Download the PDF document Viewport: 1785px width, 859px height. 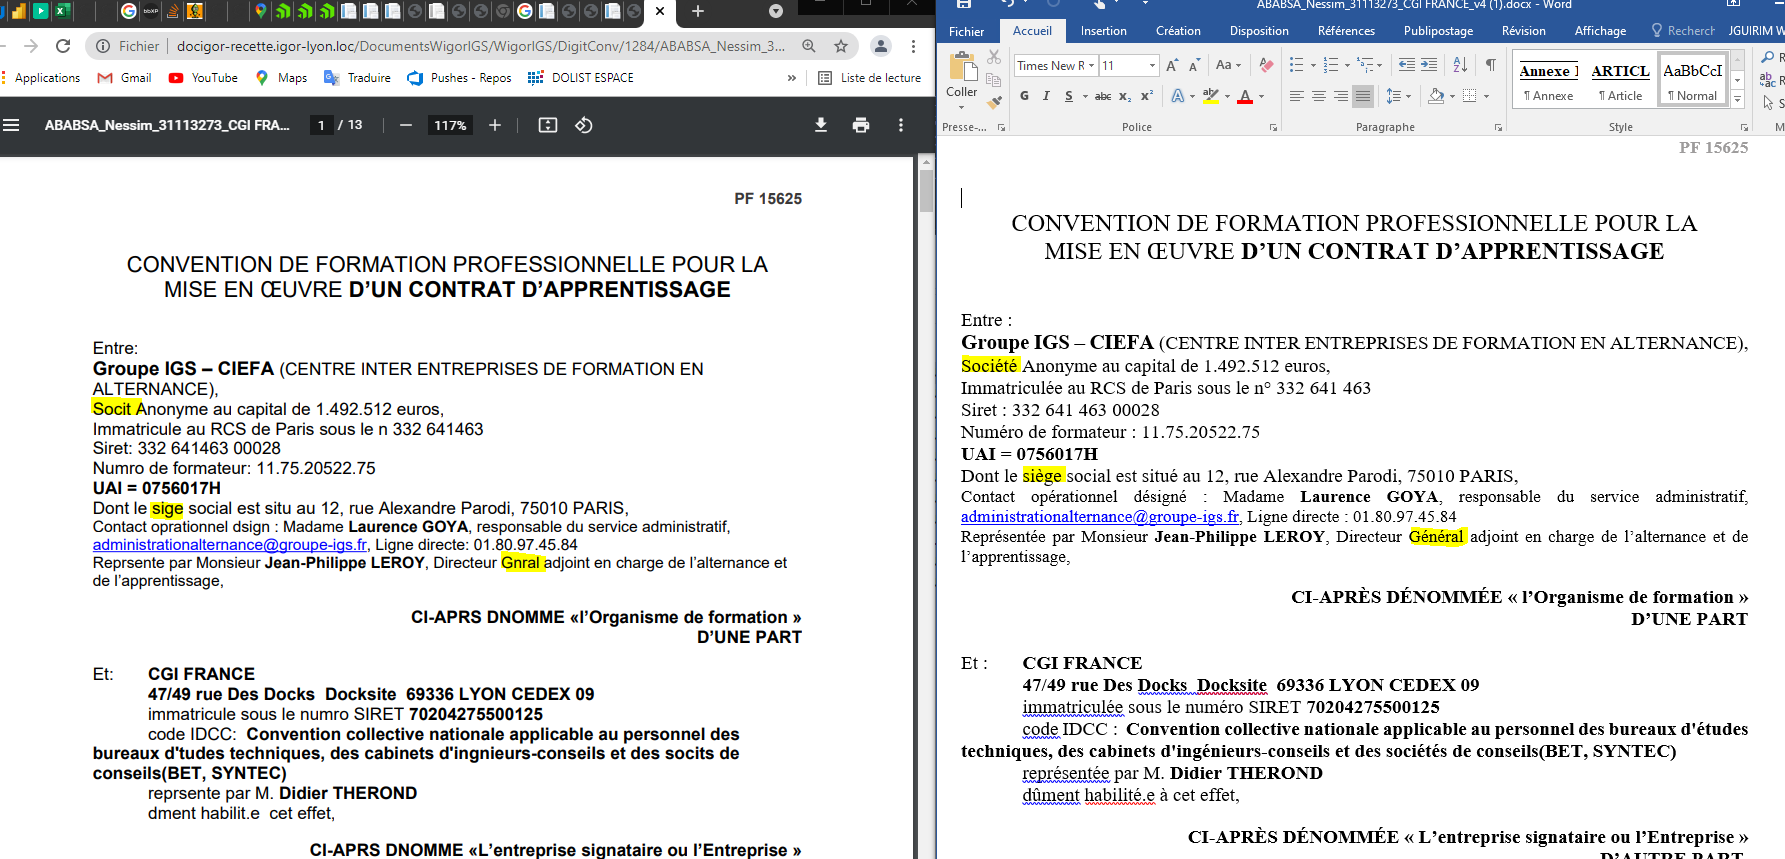(x=820, y=125)
